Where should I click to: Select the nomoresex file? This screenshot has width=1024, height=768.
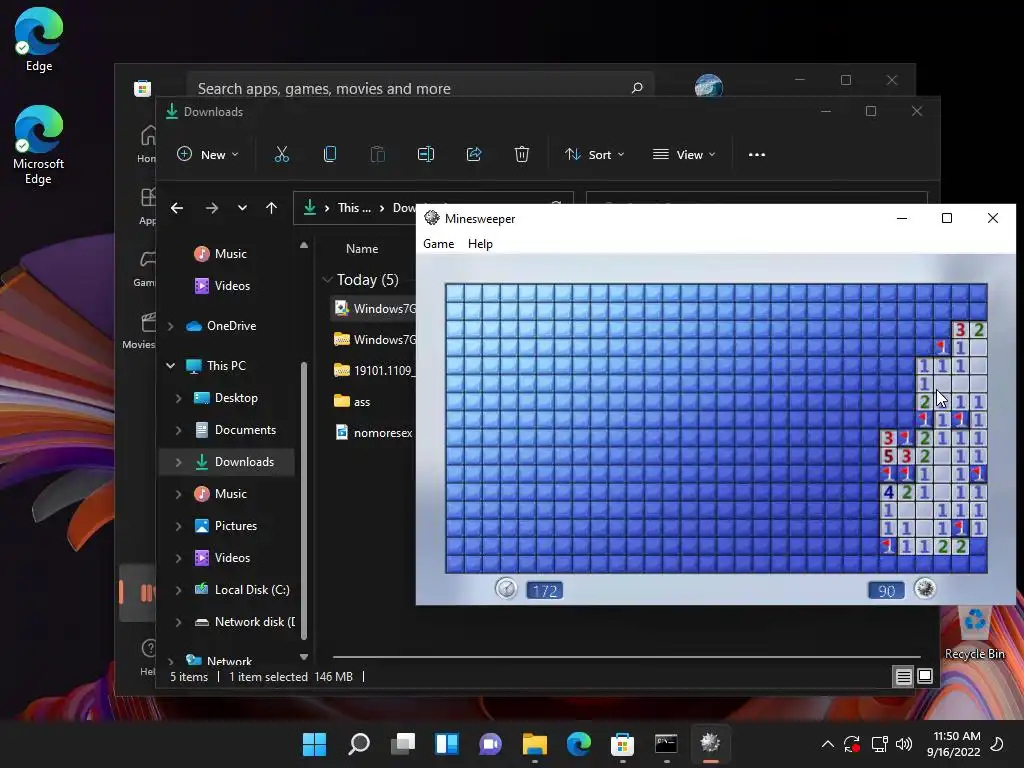[x=373, y=432]
